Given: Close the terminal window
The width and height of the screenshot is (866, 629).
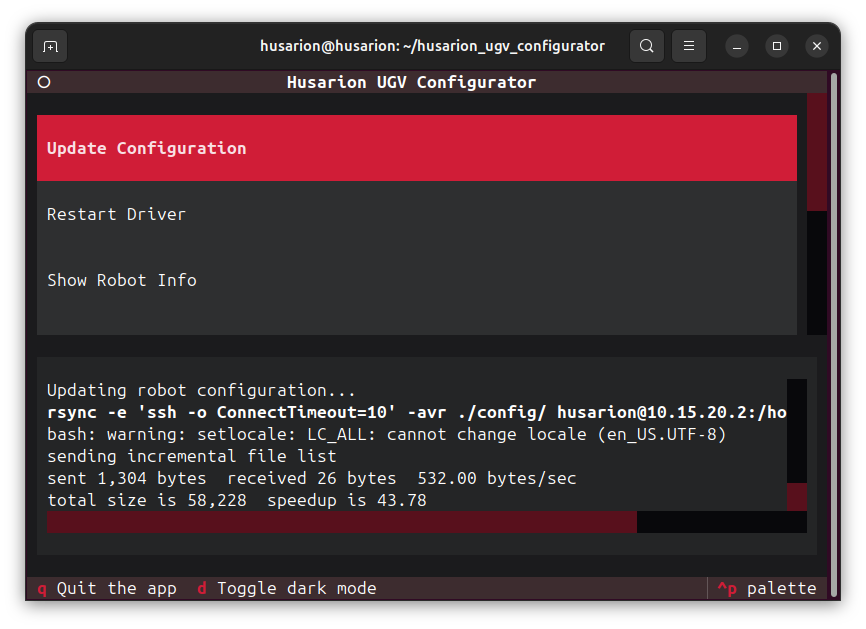Looking at the screenshot, I should tap(817, 46).
